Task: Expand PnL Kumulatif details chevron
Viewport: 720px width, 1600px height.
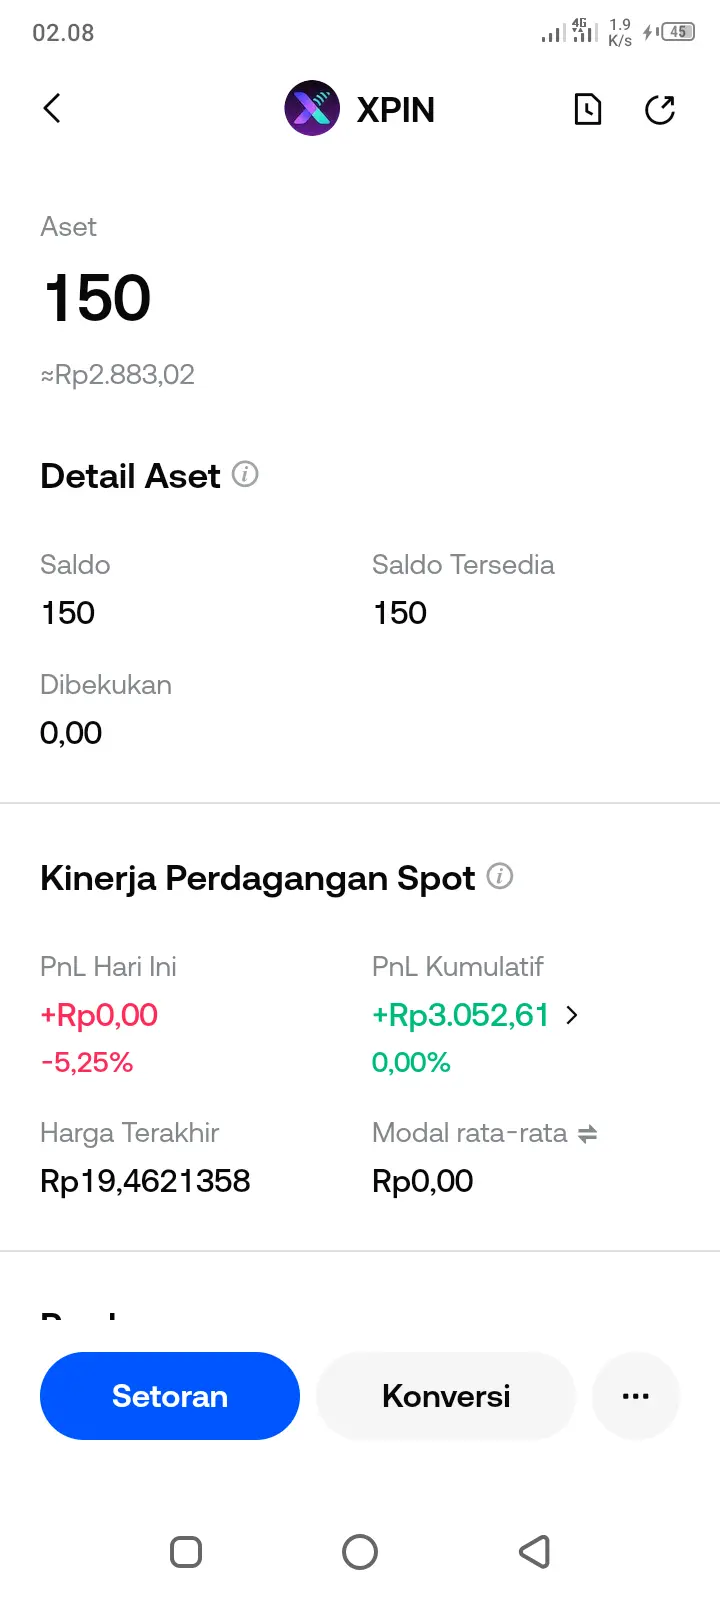Action: 572,1015
